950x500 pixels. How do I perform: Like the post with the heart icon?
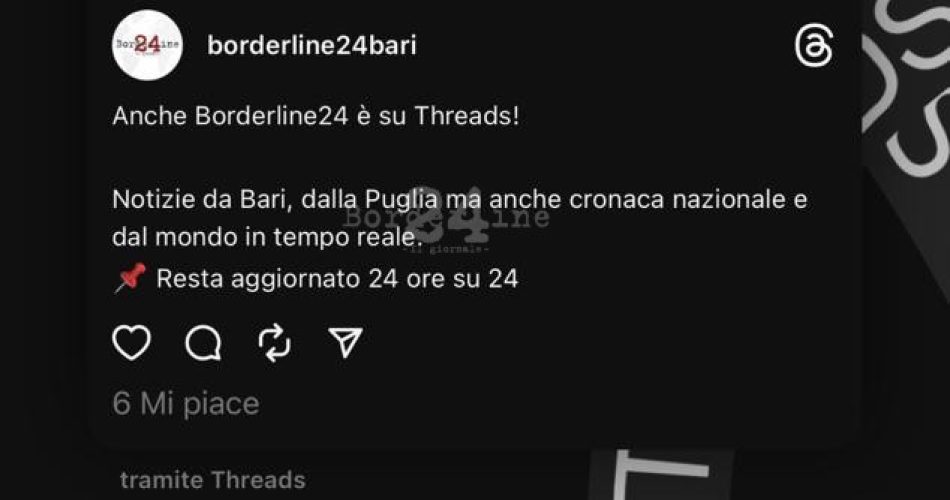tap(131, 343)
